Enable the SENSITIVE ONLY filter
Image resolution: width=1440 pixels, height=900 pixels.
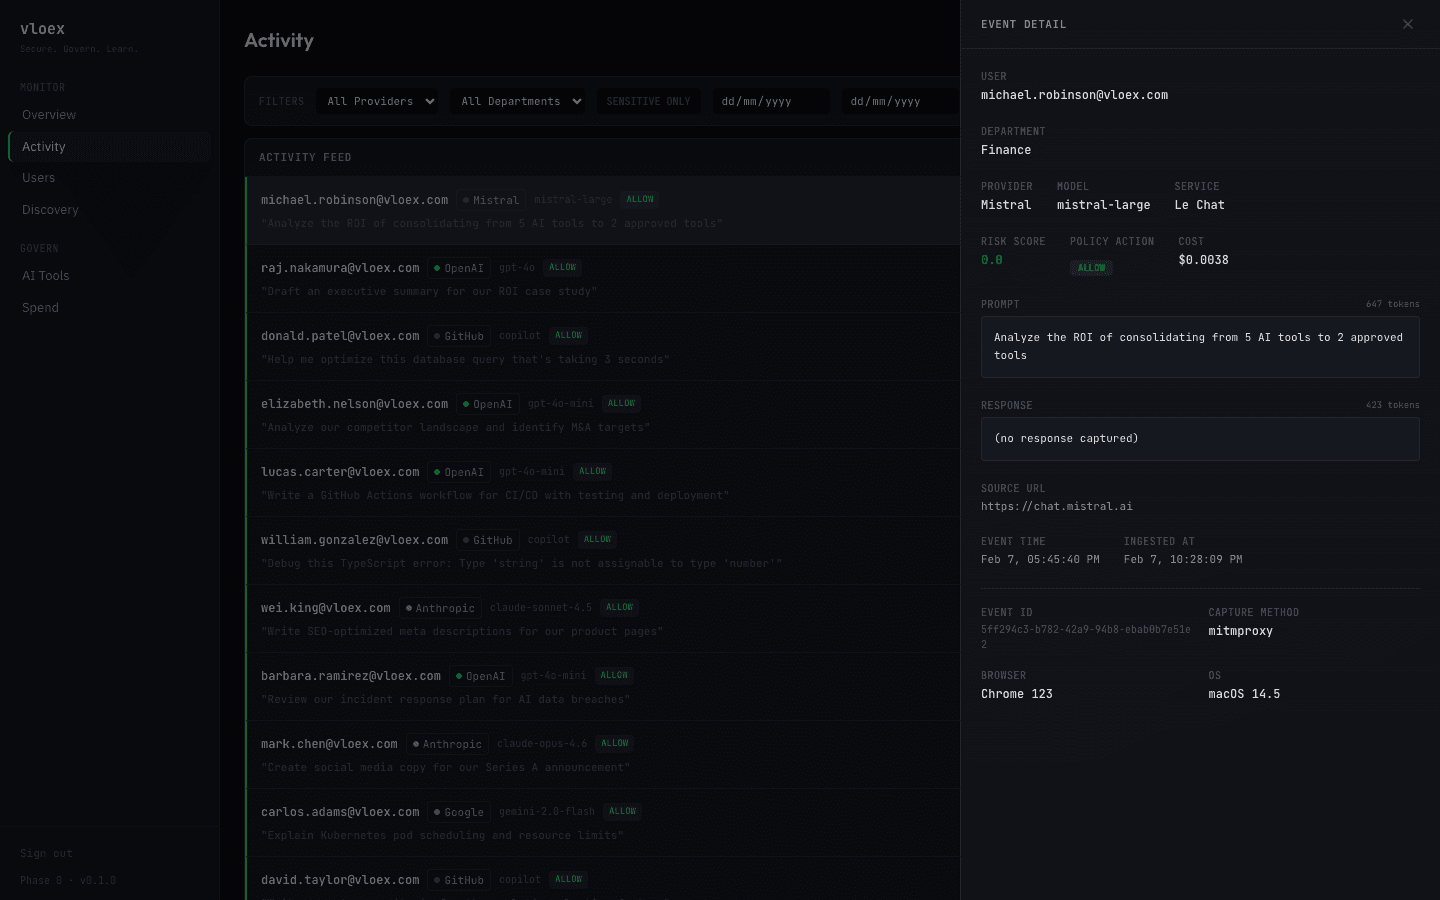click(x=649, y=101)
